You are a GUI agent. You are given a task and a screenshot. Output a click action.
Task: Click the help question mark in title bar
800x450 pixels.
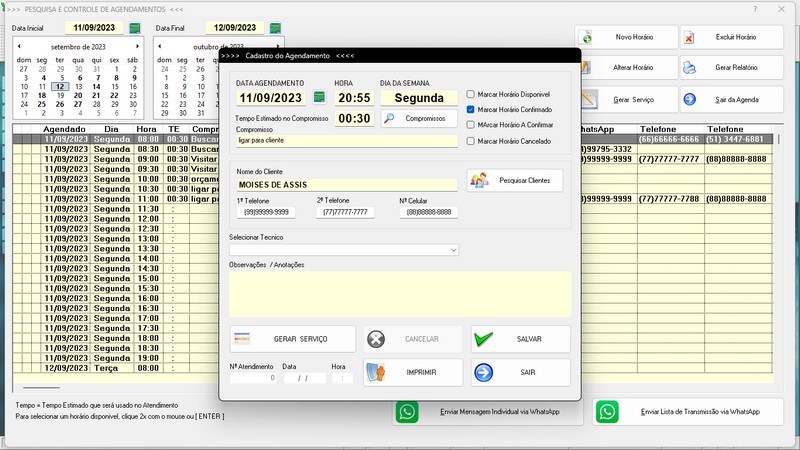[x=755, y=9]
